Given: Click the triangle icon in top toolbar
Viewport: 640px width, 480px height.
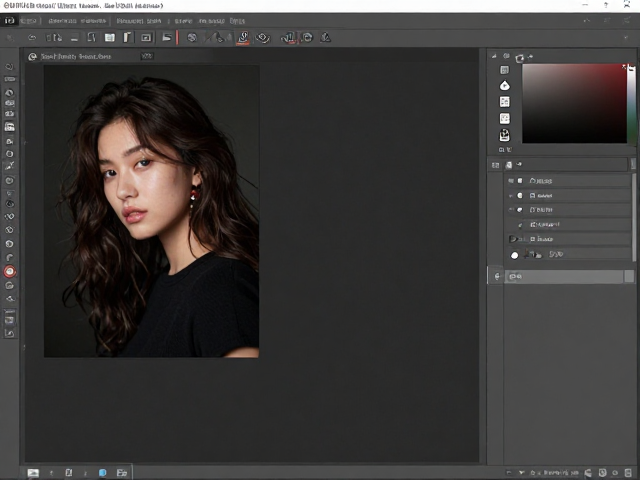Looking at the screenshot, I should (325, 38).
